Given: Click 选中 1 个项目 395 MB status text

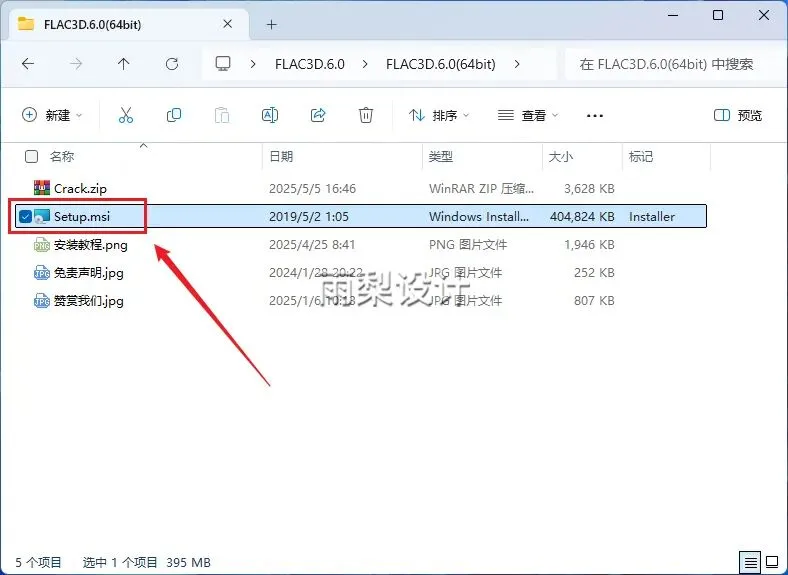Looking at the screenshot, I should 146,562.
